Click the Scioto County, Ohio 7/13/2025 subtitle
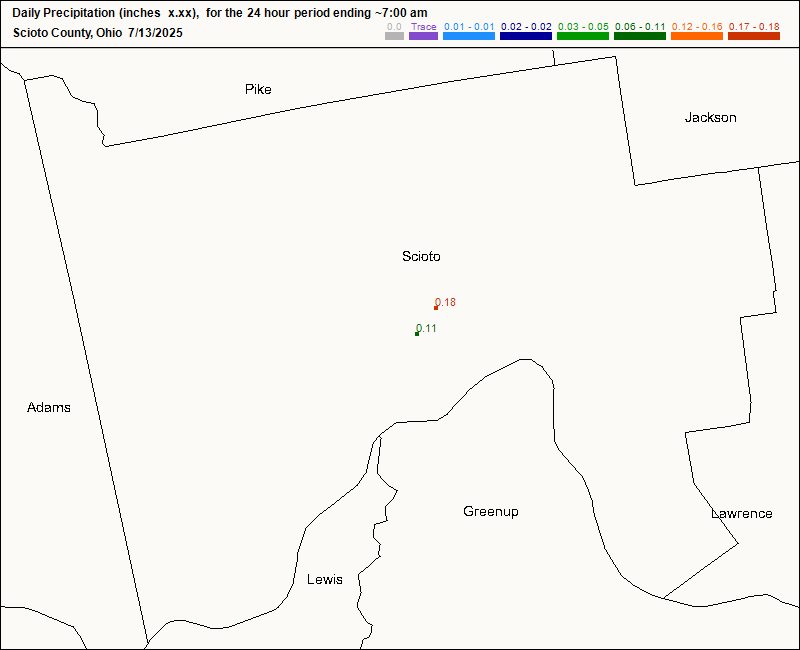This screenshot has height=650, width=800. (x=97, y=33)
